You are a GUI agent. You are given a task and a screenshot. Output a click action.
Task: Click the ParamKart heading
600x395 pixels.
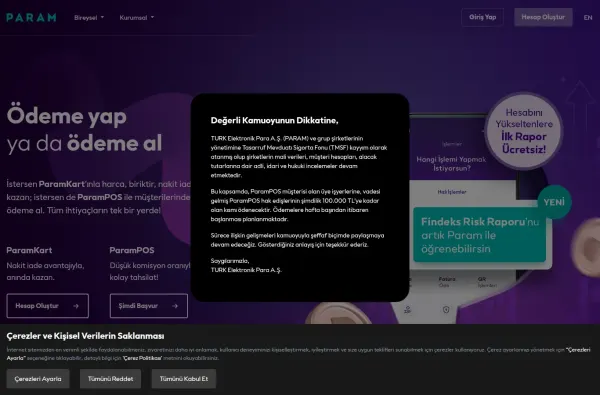click(x=29, y=250)
